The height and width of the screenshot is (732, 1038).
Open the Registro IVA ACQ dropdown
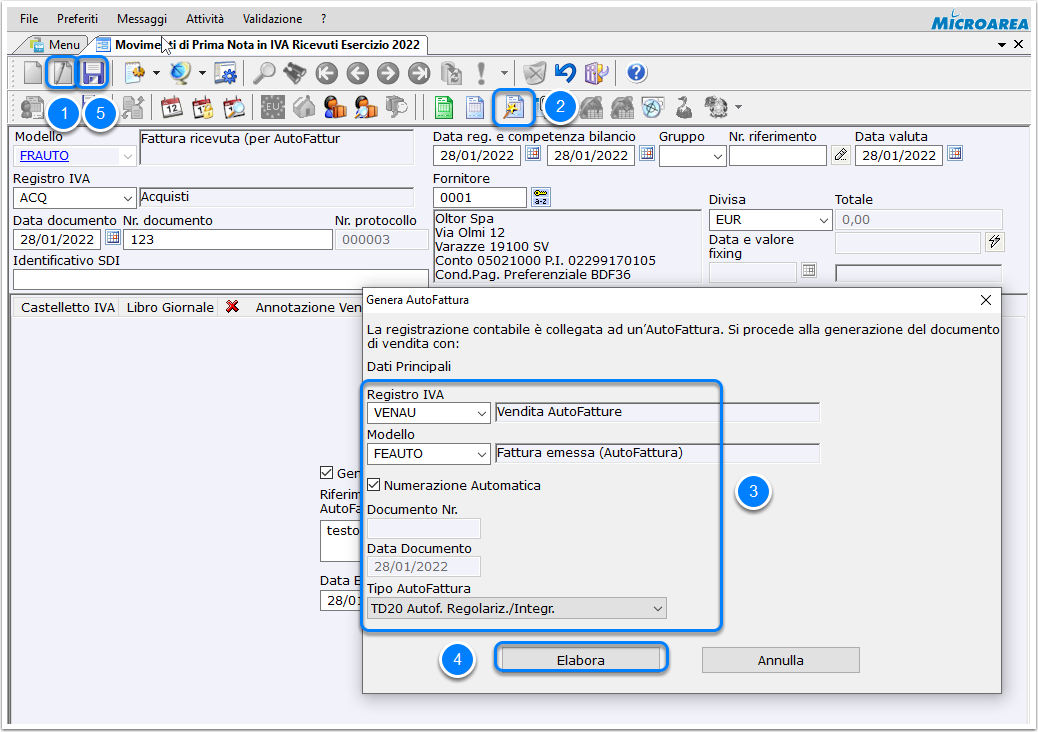click(128, 199)
